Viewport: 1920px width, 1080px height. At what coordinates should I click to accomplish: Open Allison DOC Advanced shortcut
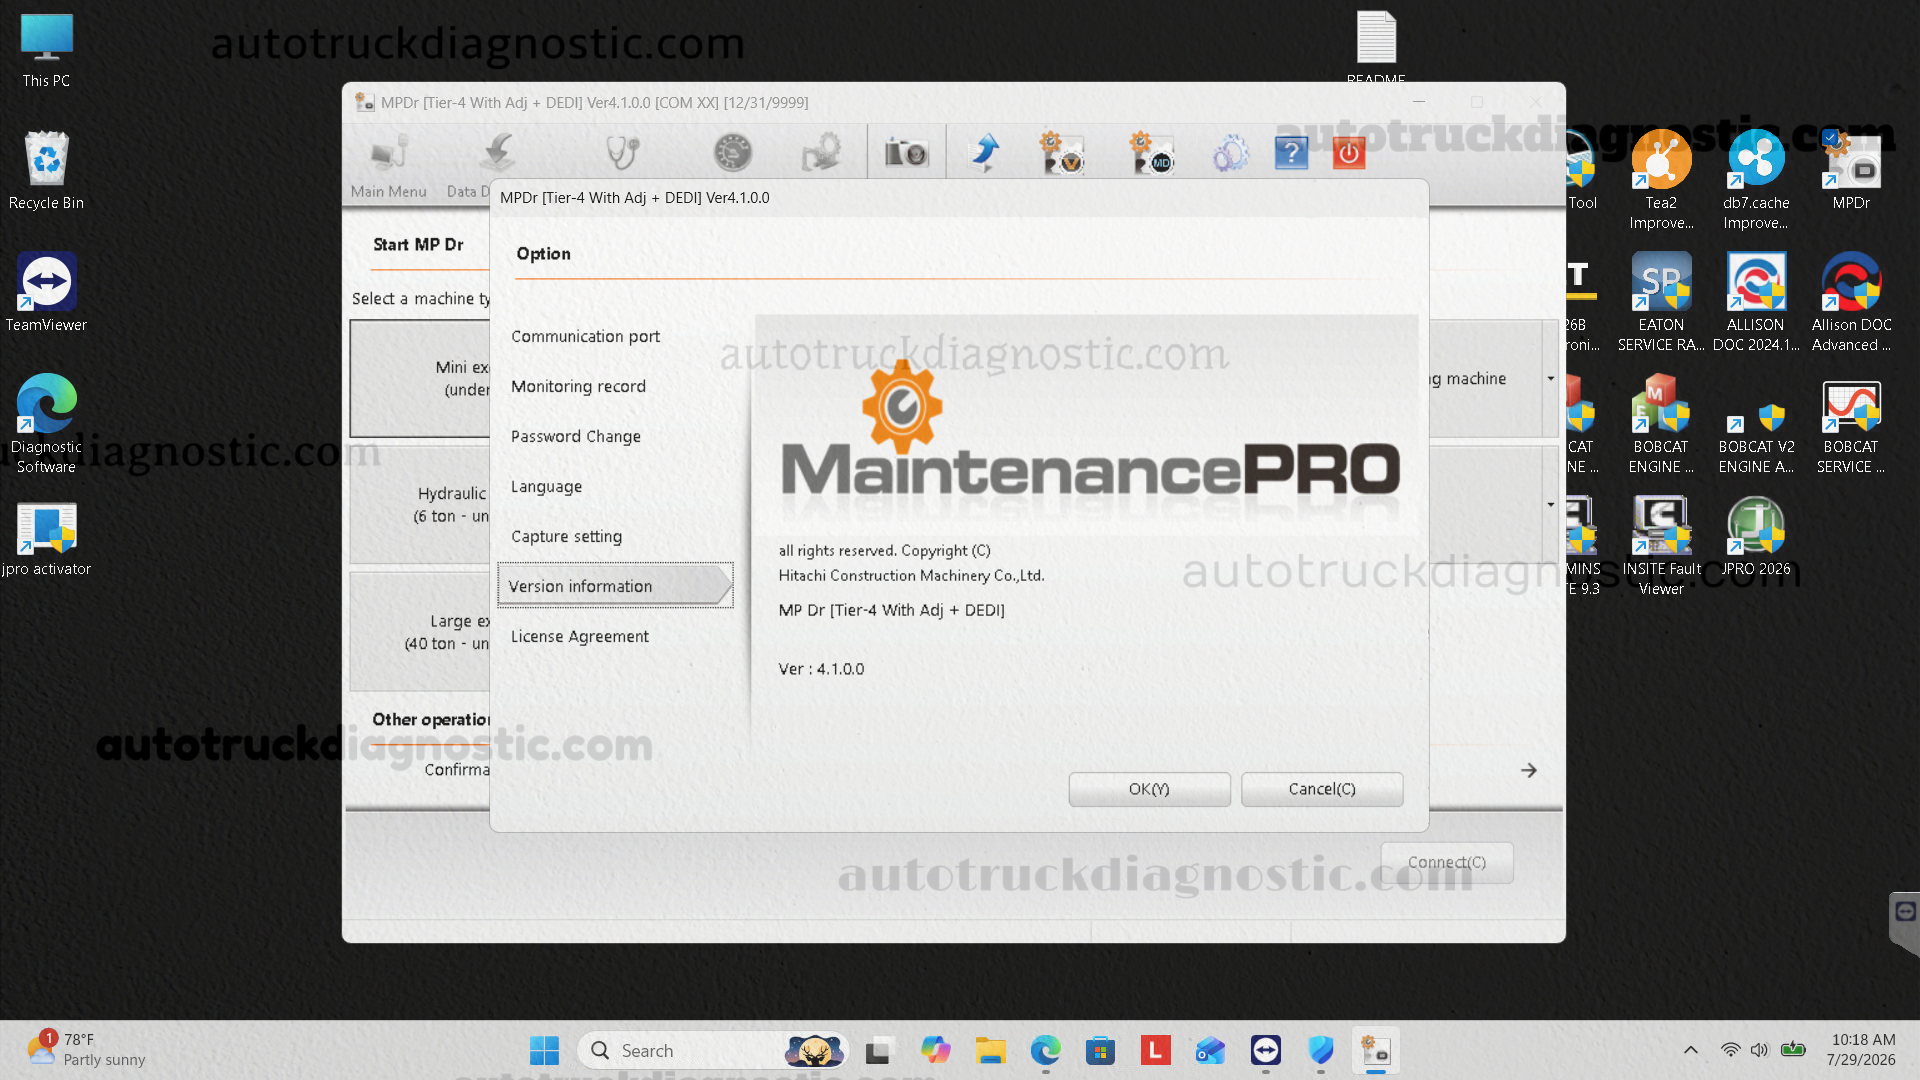coord(1851,303)
